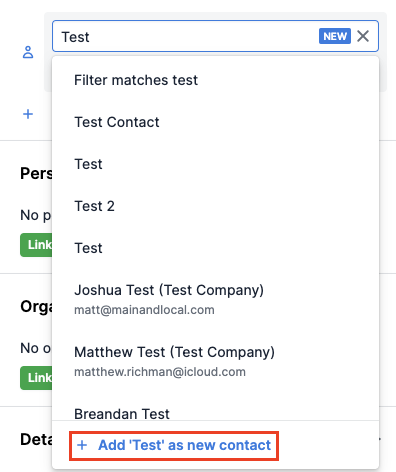Clear the contact search with the X icon
The height and width of the screenshot is (472, 396).
(363, 36)
